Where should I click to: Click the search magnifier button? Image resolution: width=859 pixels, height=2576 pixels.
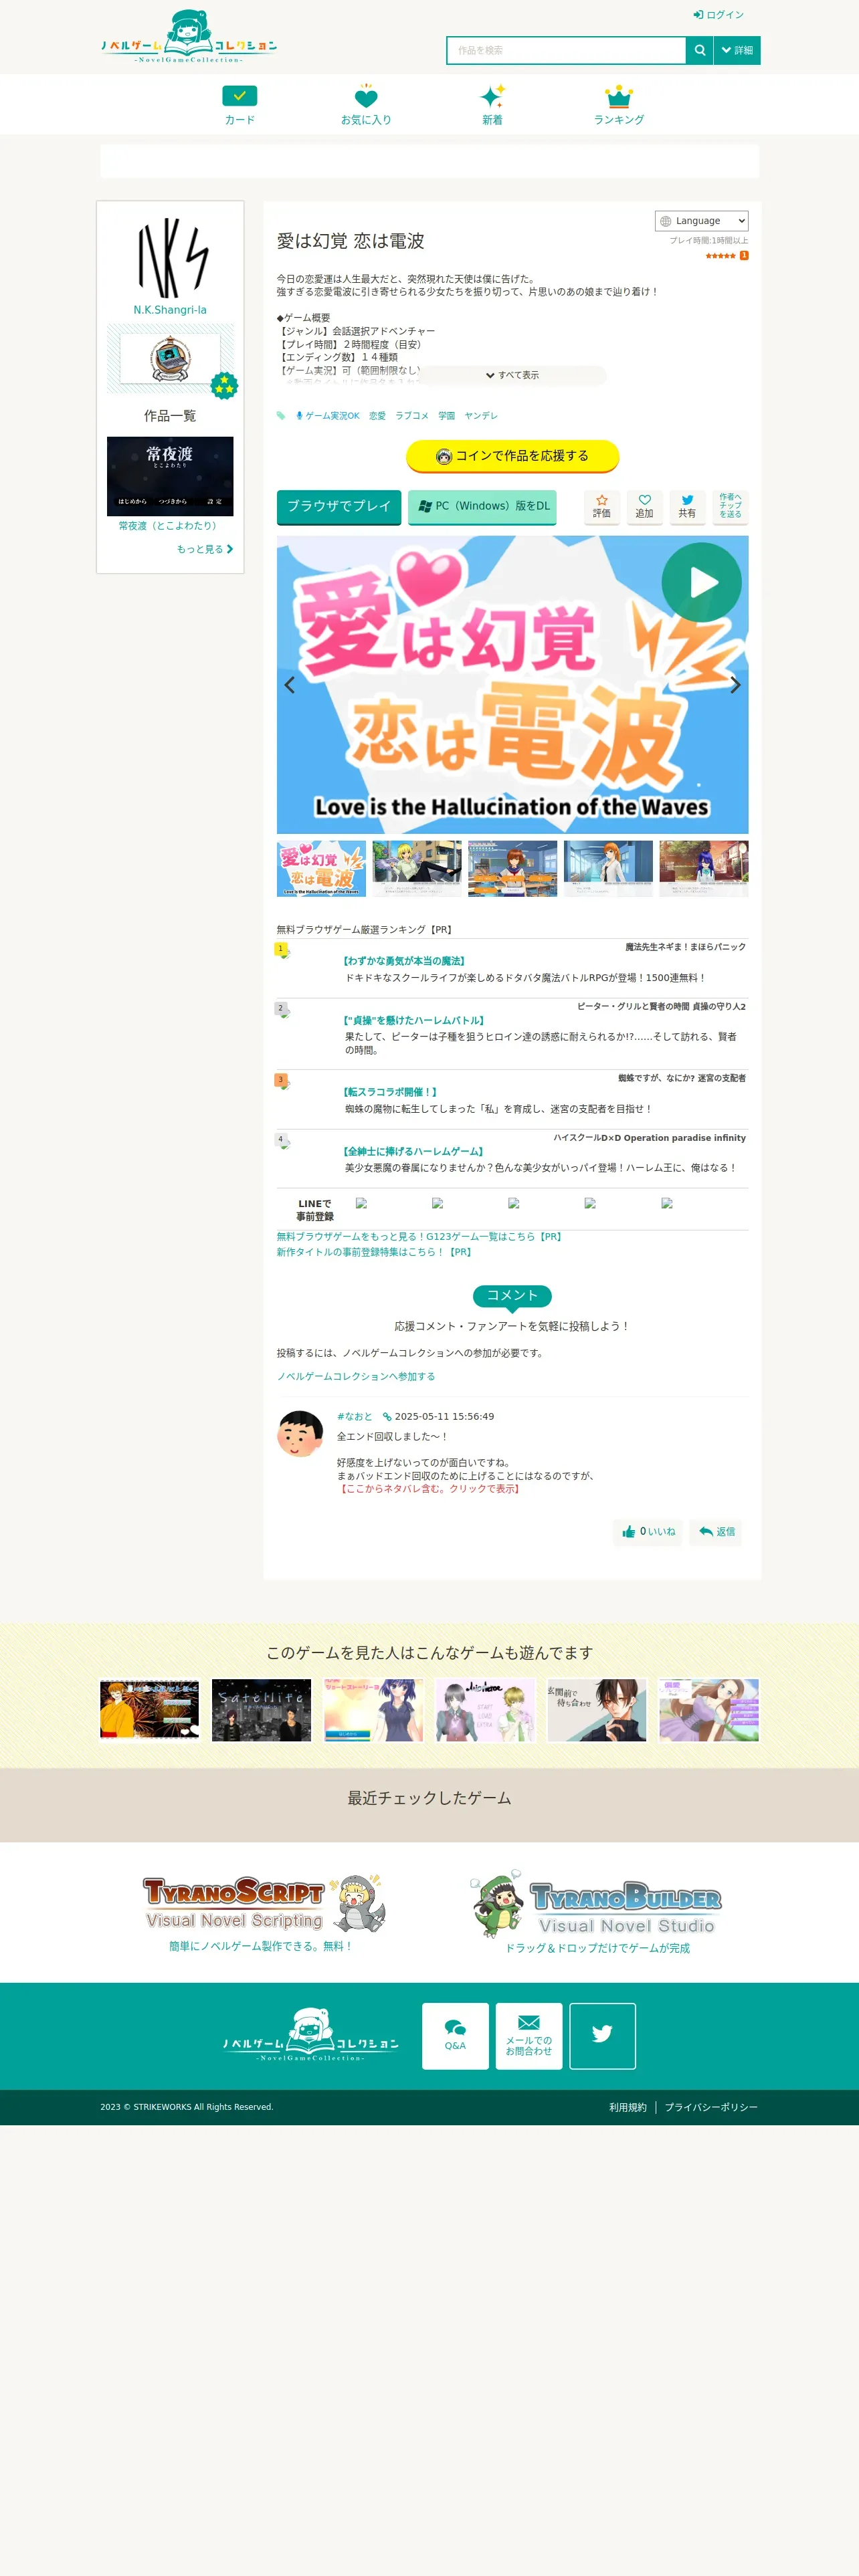(699, 50)
